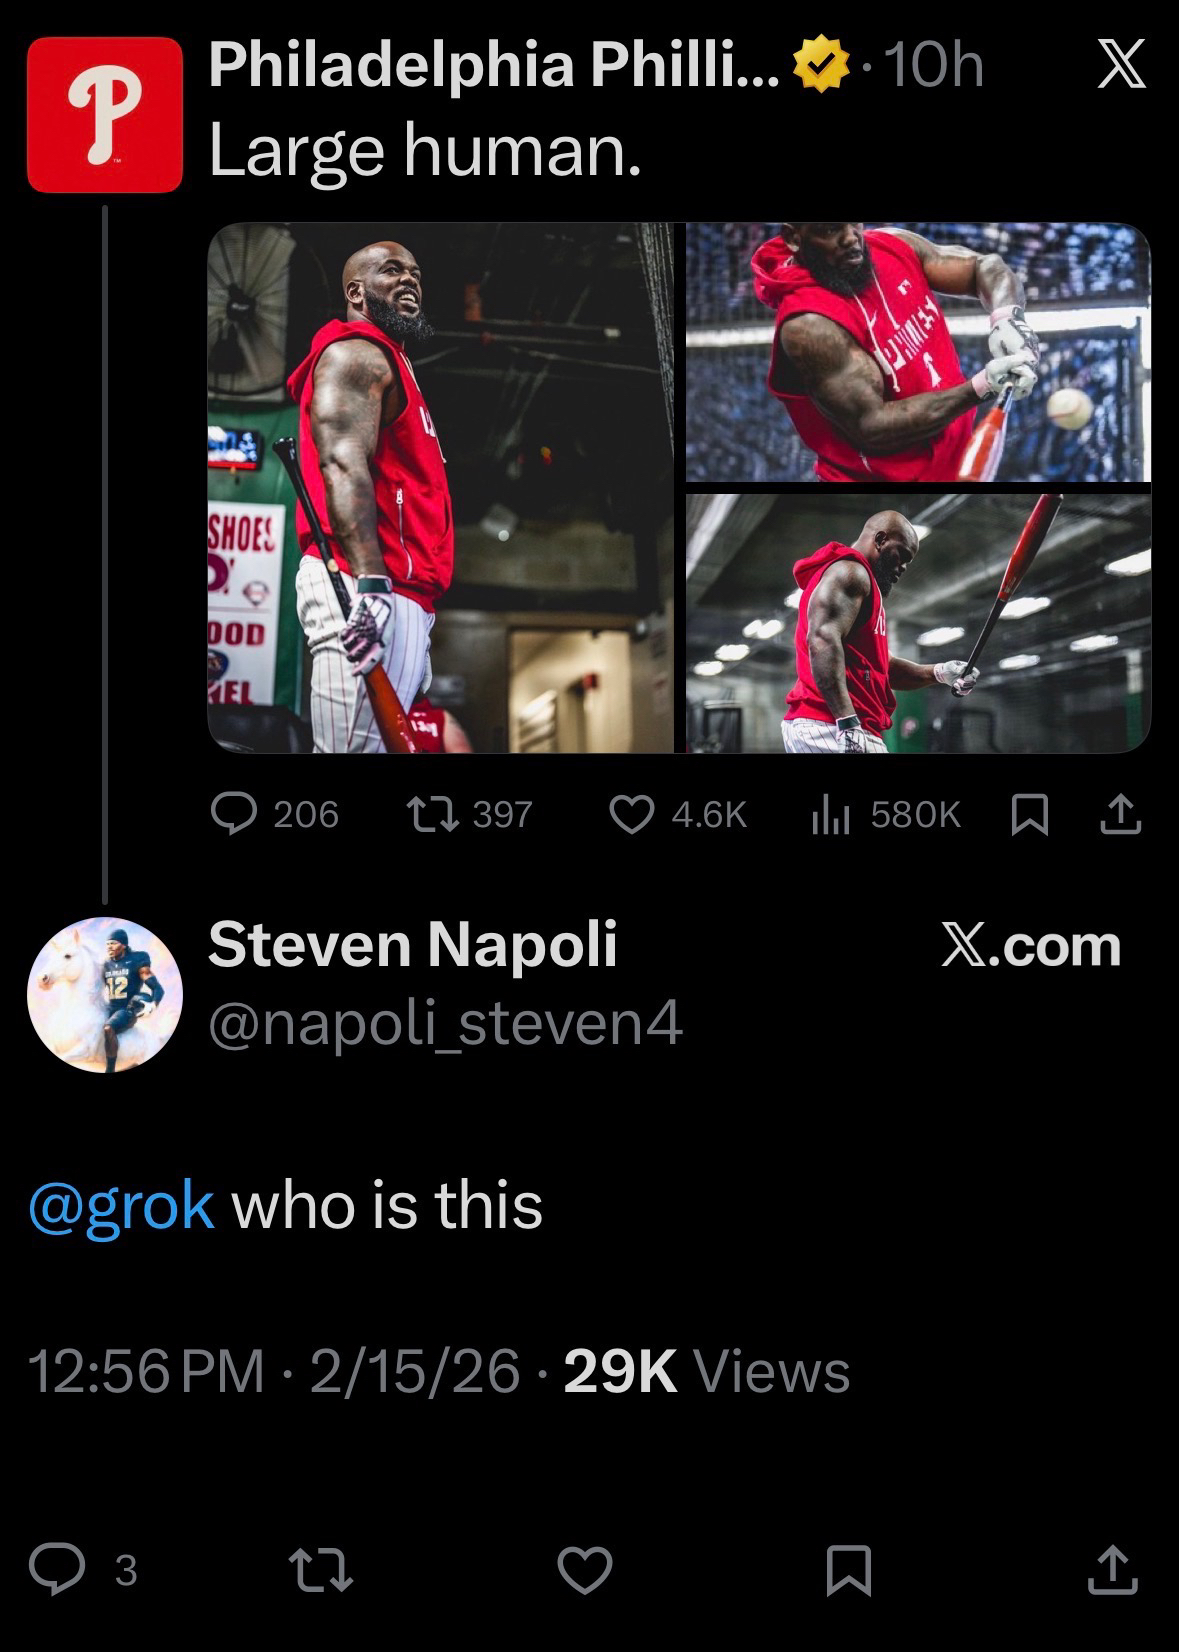Open the @grok mention link

(122, 1205)
